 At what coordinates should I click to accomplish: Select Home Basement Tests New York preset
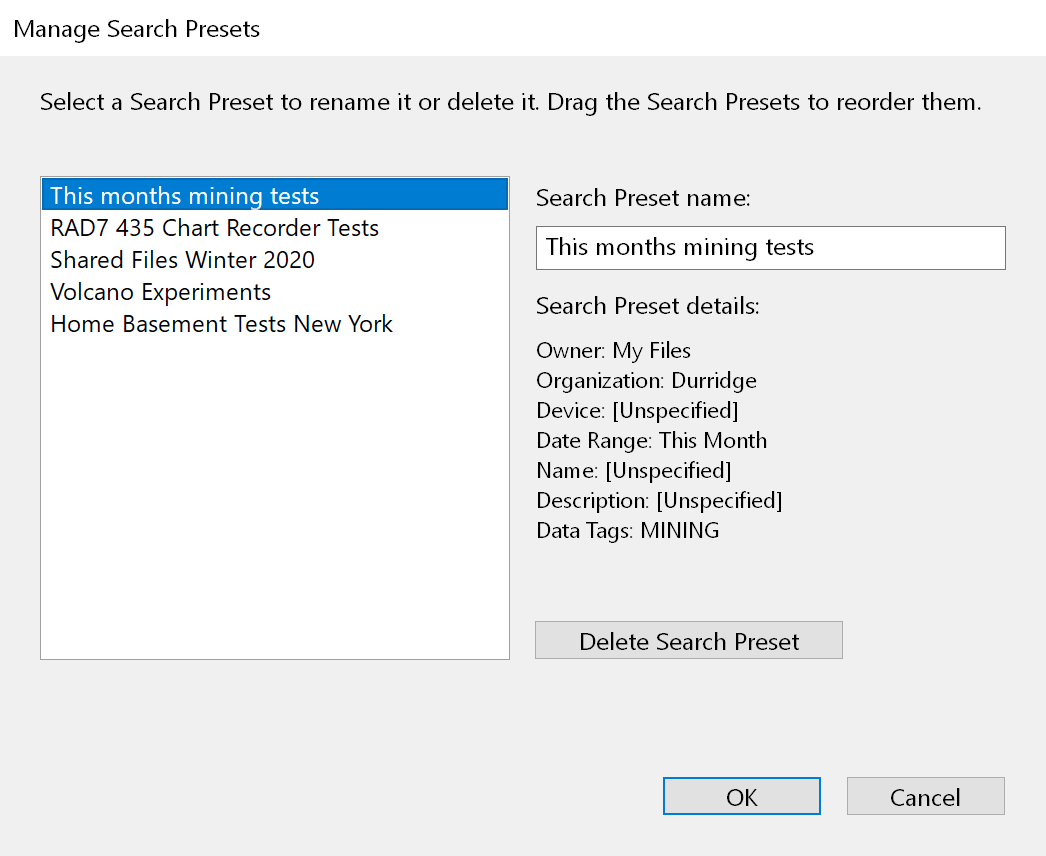coord(221,324)
